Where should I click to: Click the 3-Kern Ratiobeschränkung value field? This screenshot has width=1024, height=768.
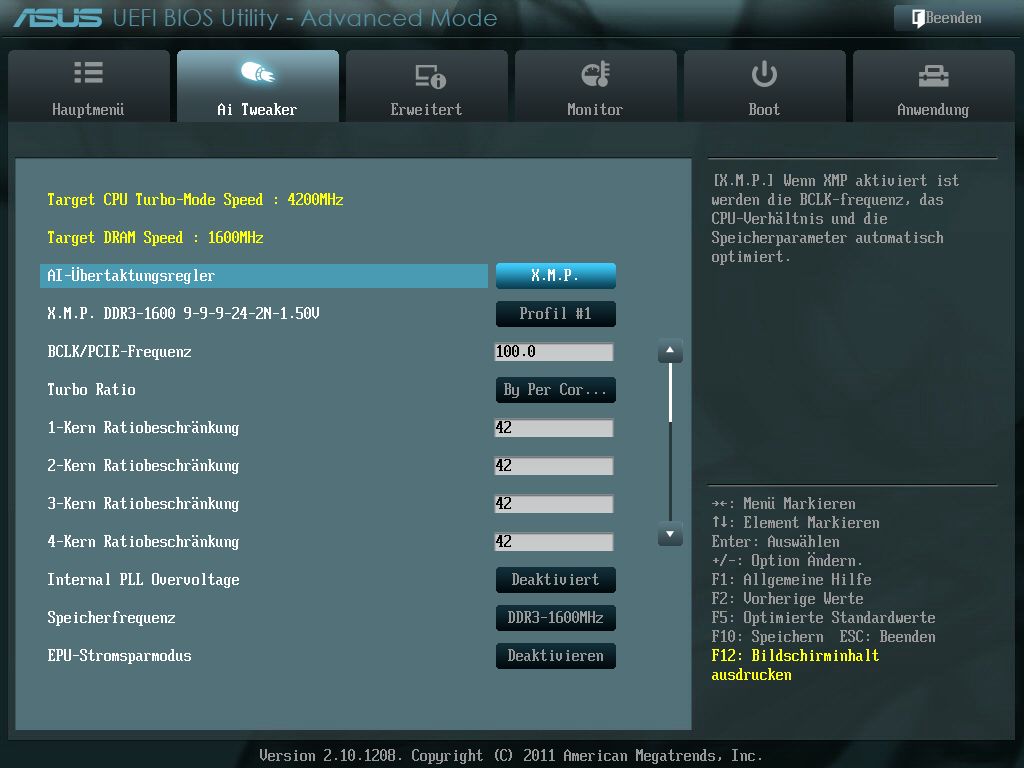coord(554,504)
